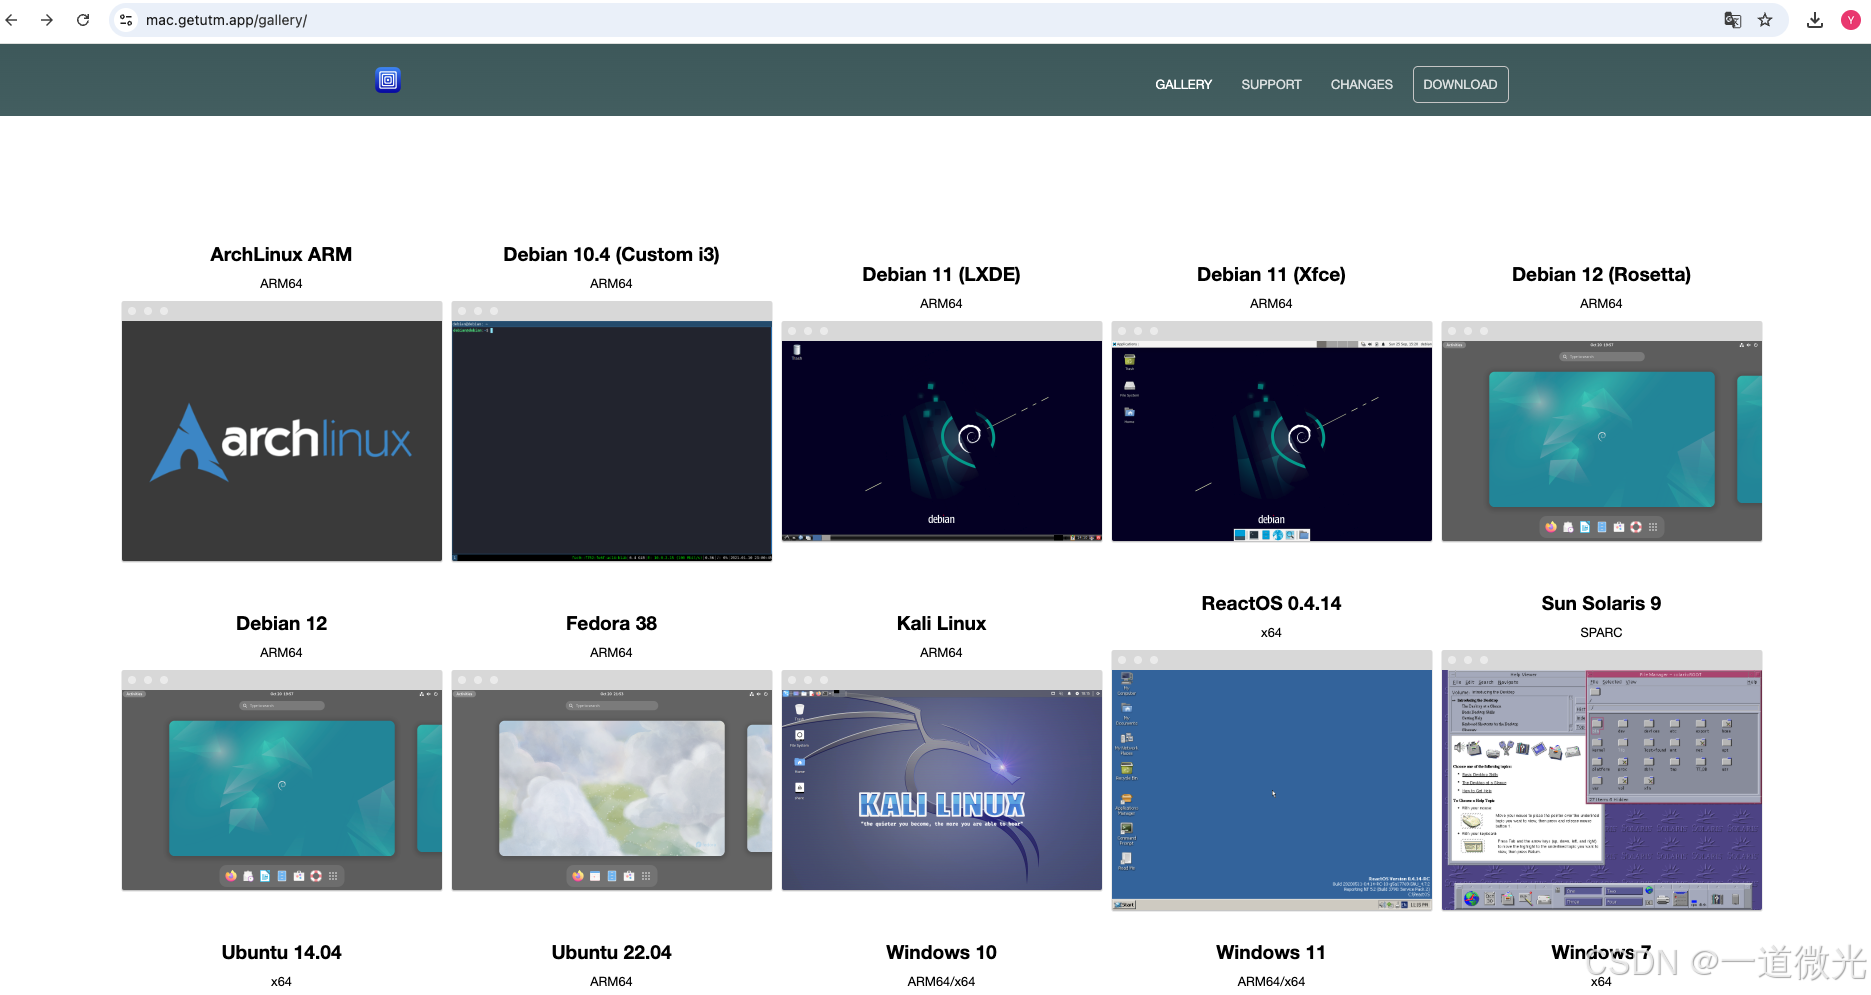1871x995 pixels.
Task: Click the Debian 11 Xfce thumbnail
Action: click(x=1271, y=431)
